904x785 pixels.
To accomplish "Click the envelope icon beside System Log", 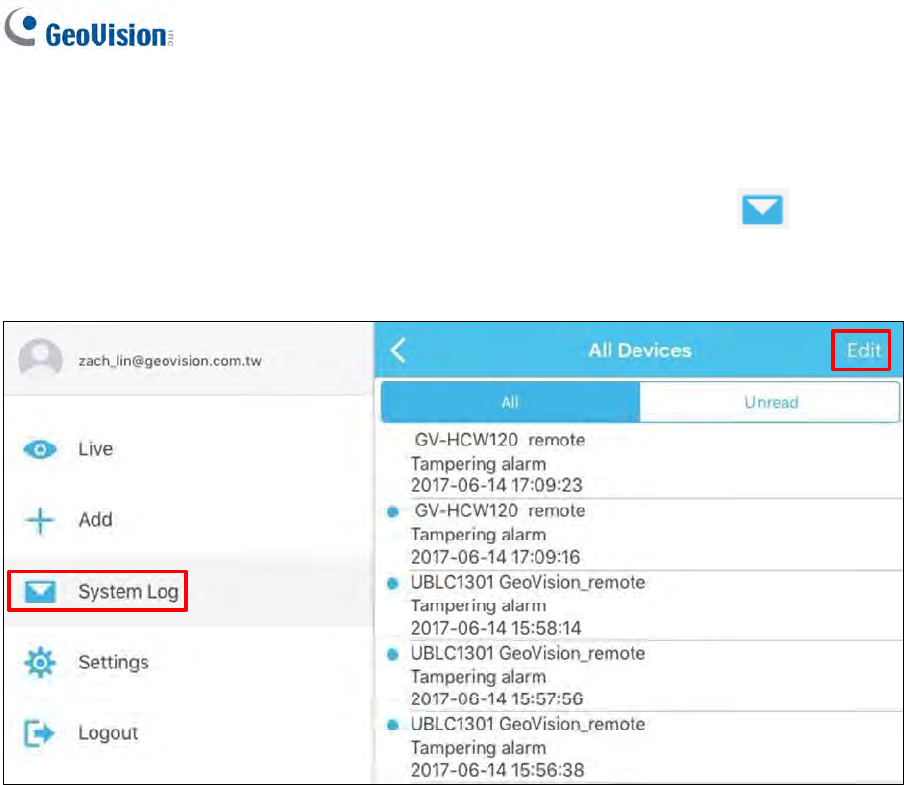I will (x=40, y=591).
